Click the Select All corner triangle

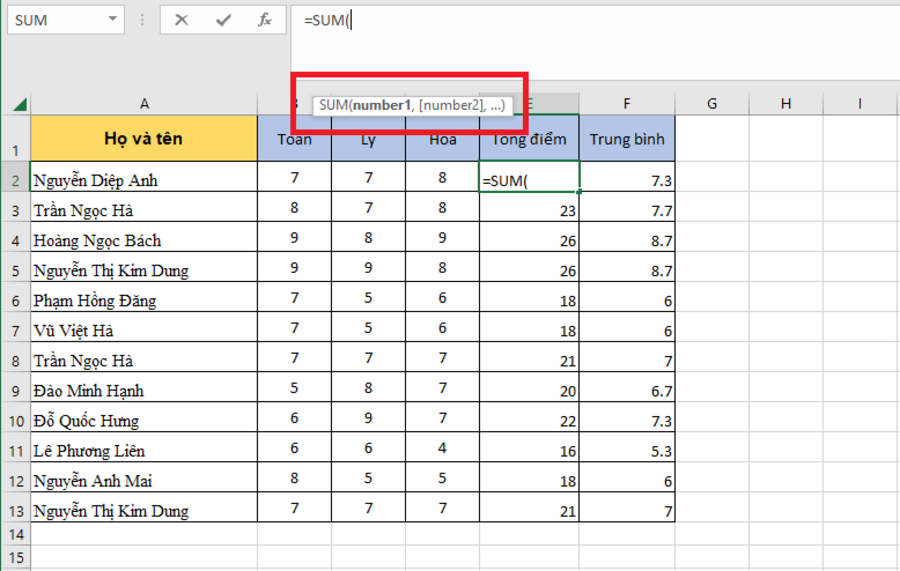[x=20, y=104]
